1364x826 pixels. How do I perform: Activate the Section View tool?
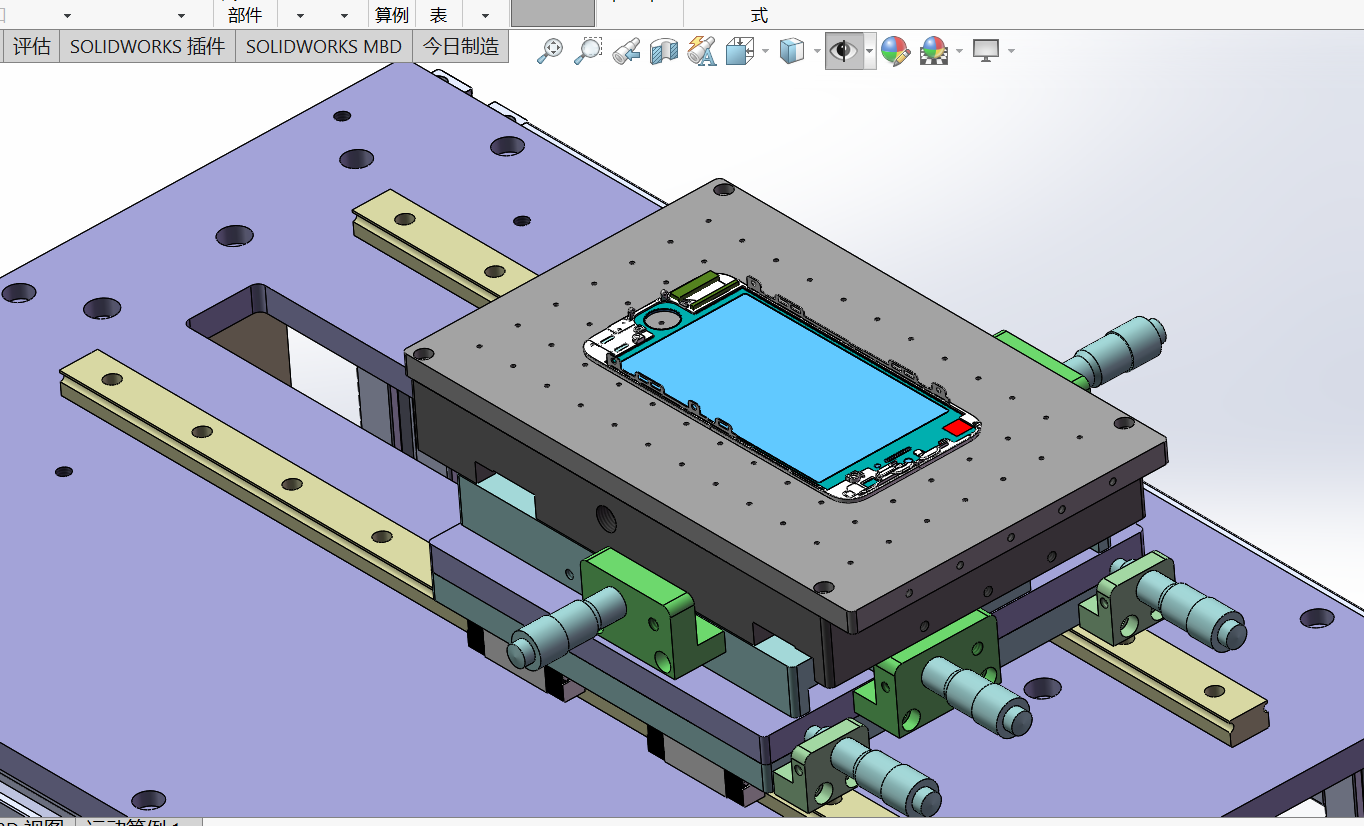click(664, 50)
